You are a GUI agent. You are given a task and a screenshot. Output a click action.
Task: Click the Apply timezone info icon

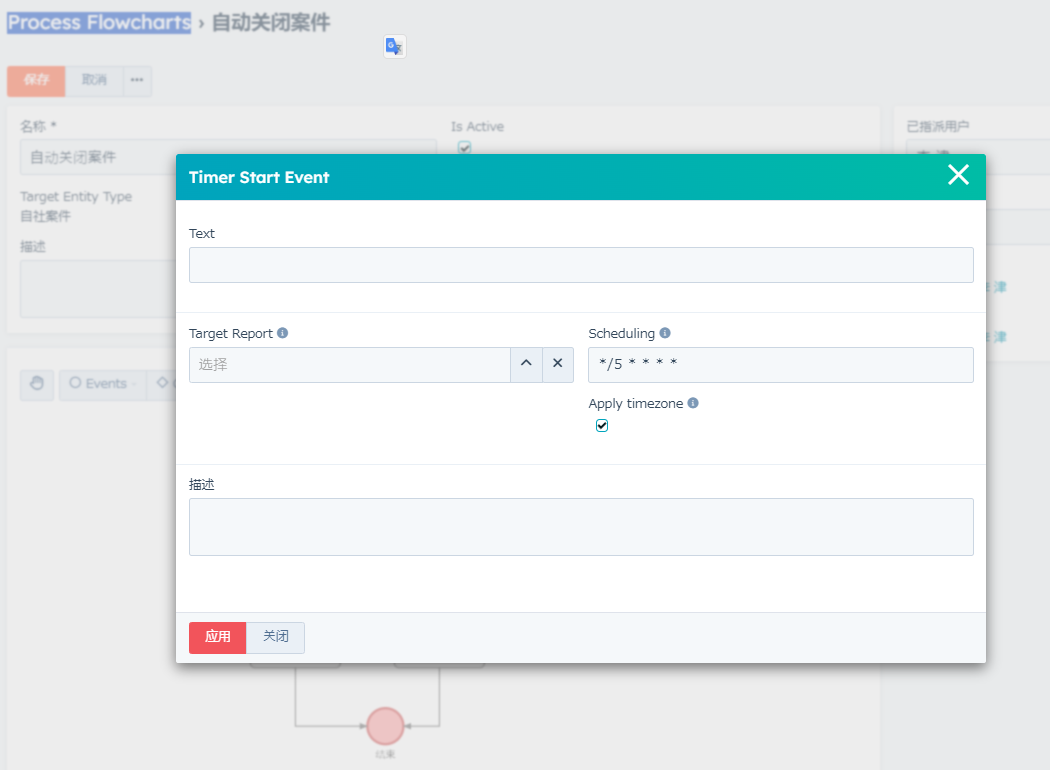click(693, 403)
